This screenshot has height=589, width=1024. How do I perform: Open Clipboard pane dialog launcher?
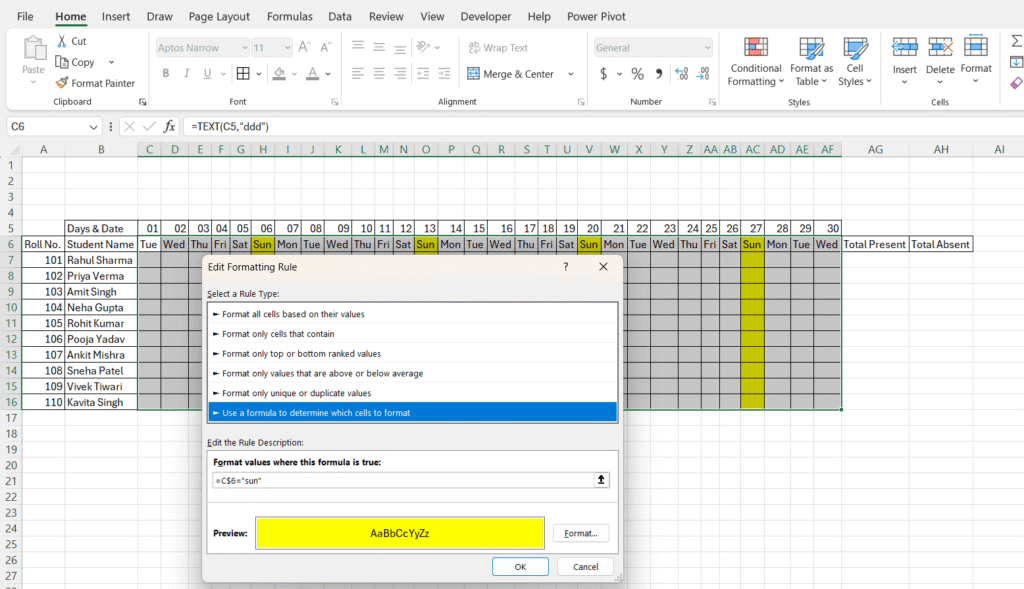[142, 102]
